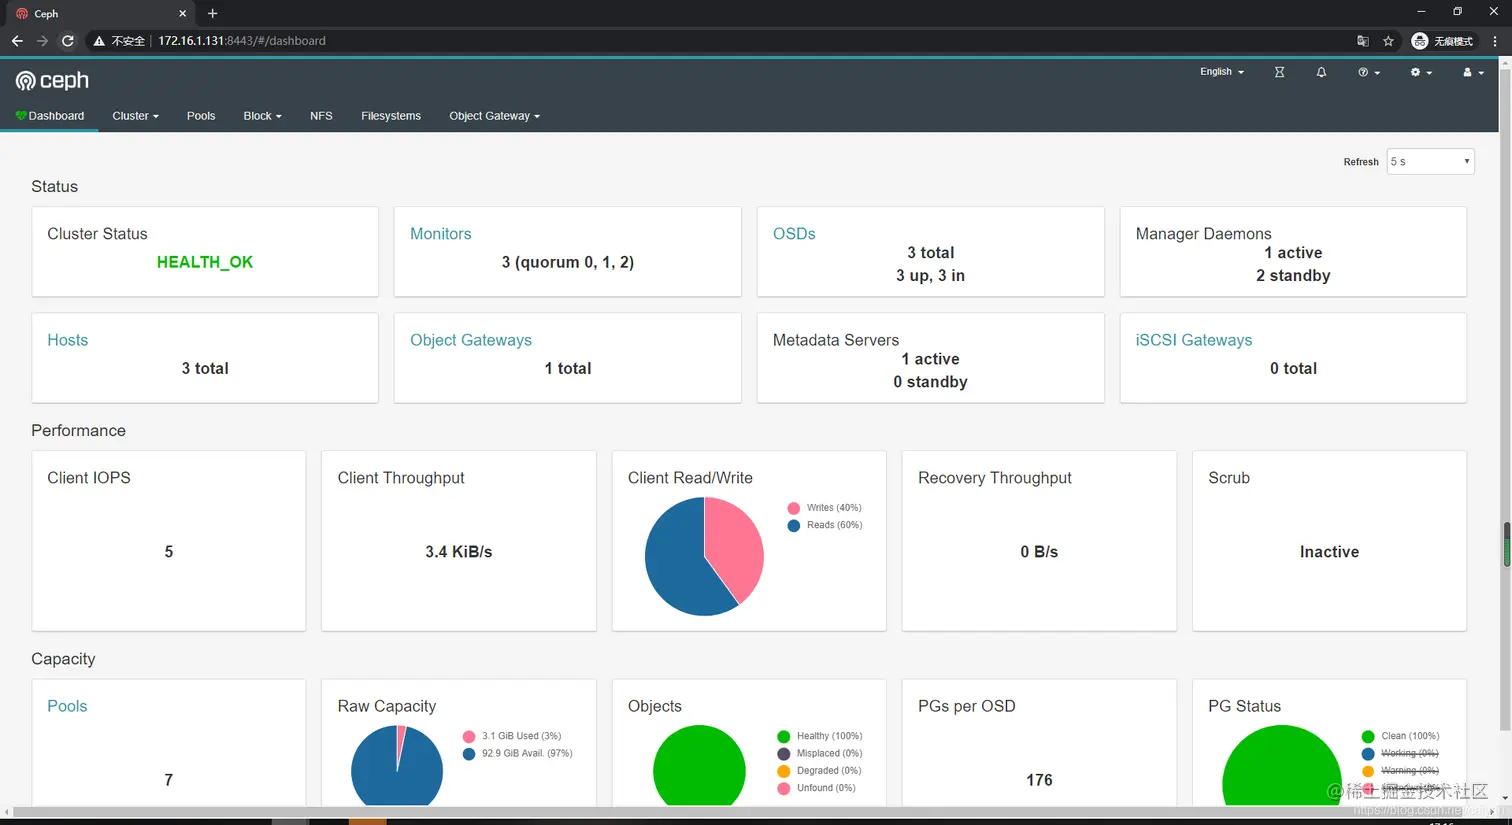Expand the Cluster menu
1512x825 pixels.
pos(135,116)
